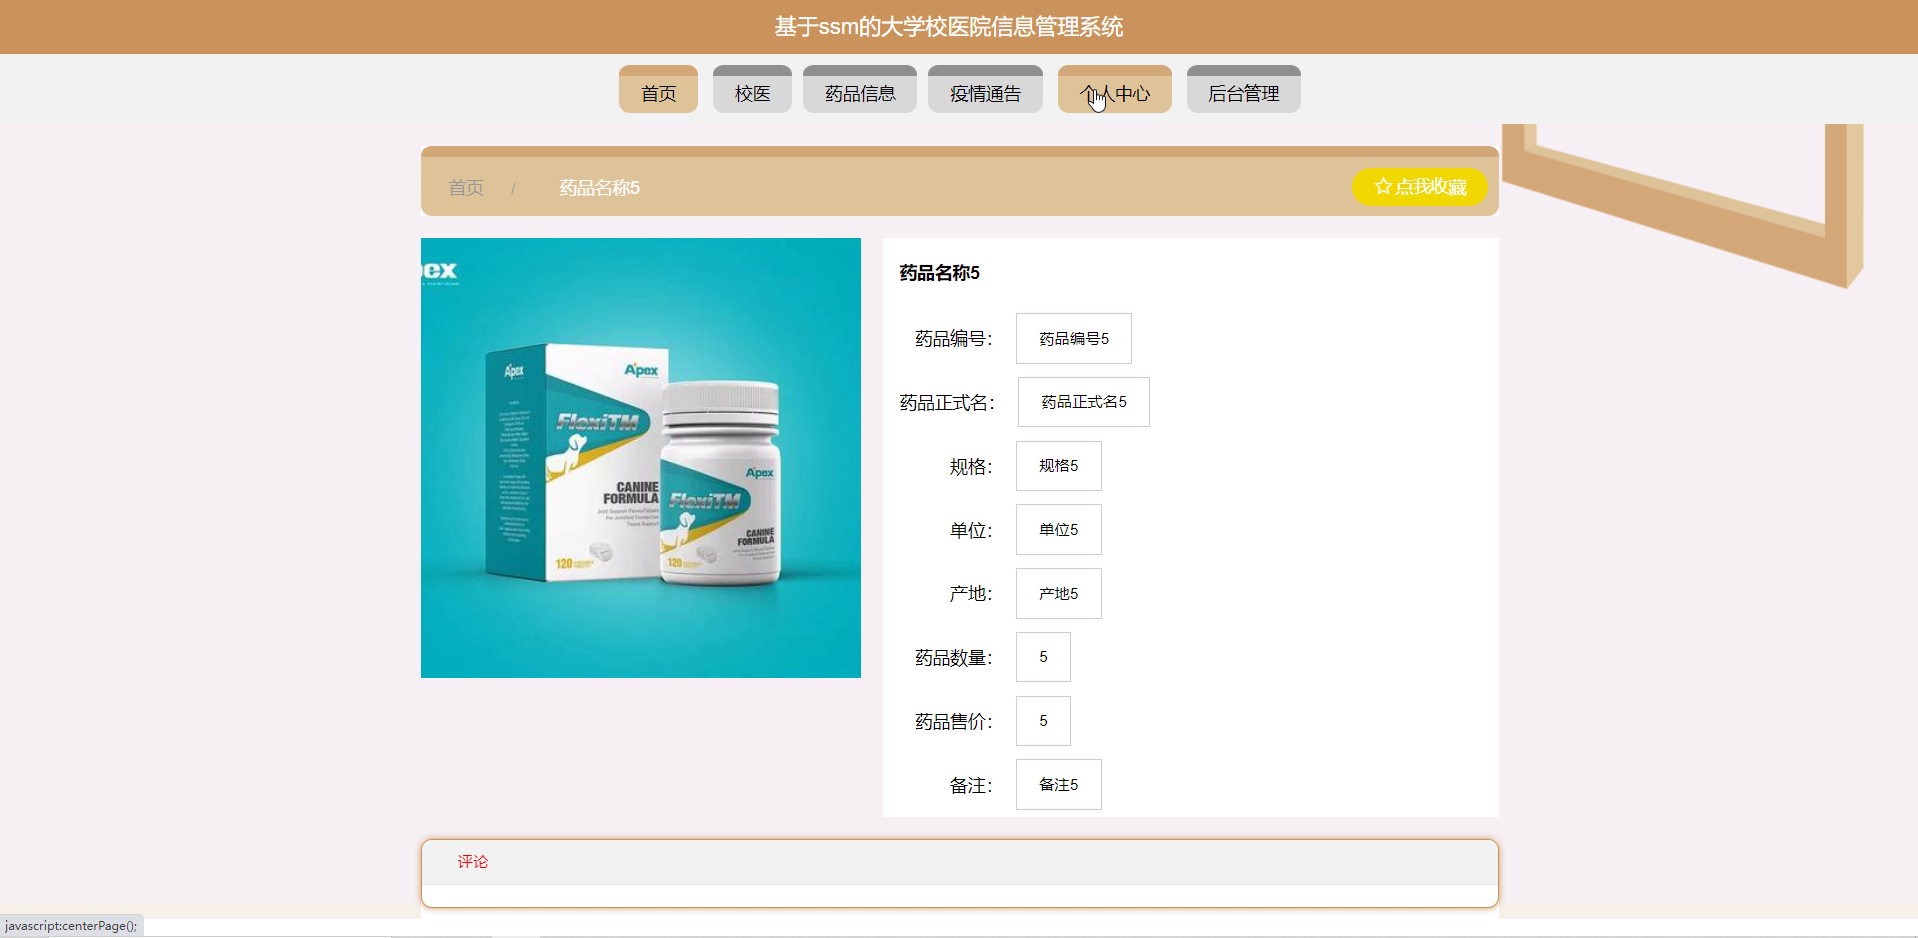Select the 药品正式名5 value box
Screen dimensions: 1918x938
pyautogui.click(x=1084, y=402)
